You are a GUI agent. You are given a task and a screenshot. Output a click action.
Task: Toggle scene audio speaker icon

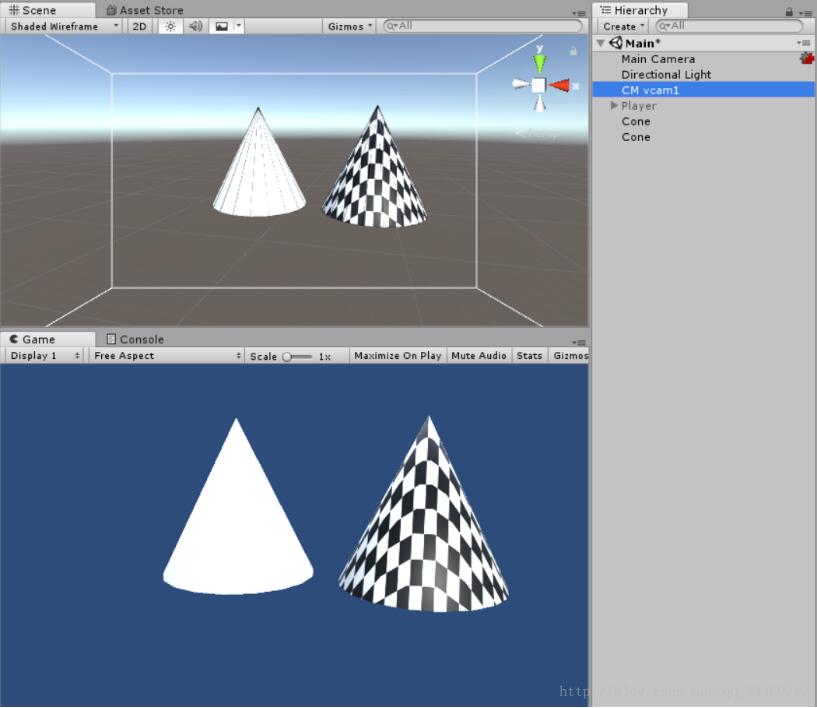tap(196, 27)
